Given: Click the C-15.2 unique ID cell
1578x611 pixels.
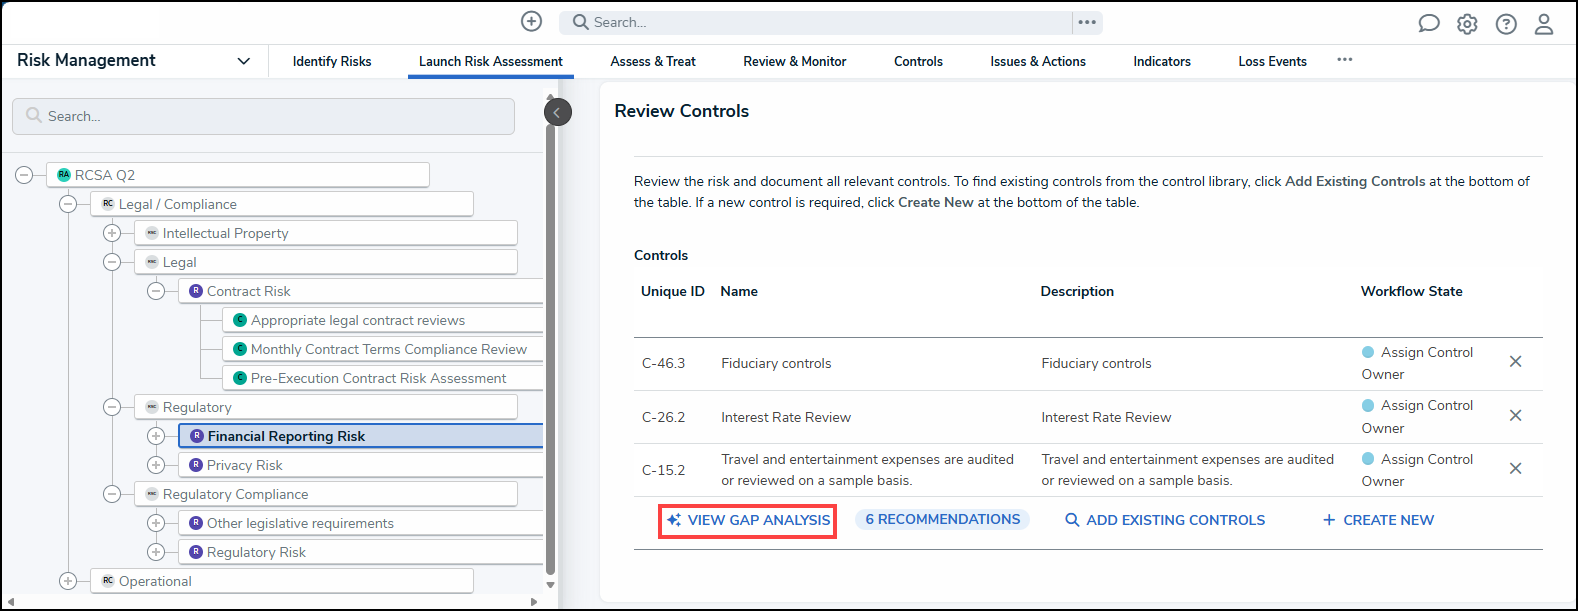Looking at the screenshot, I should pos(664,470).
